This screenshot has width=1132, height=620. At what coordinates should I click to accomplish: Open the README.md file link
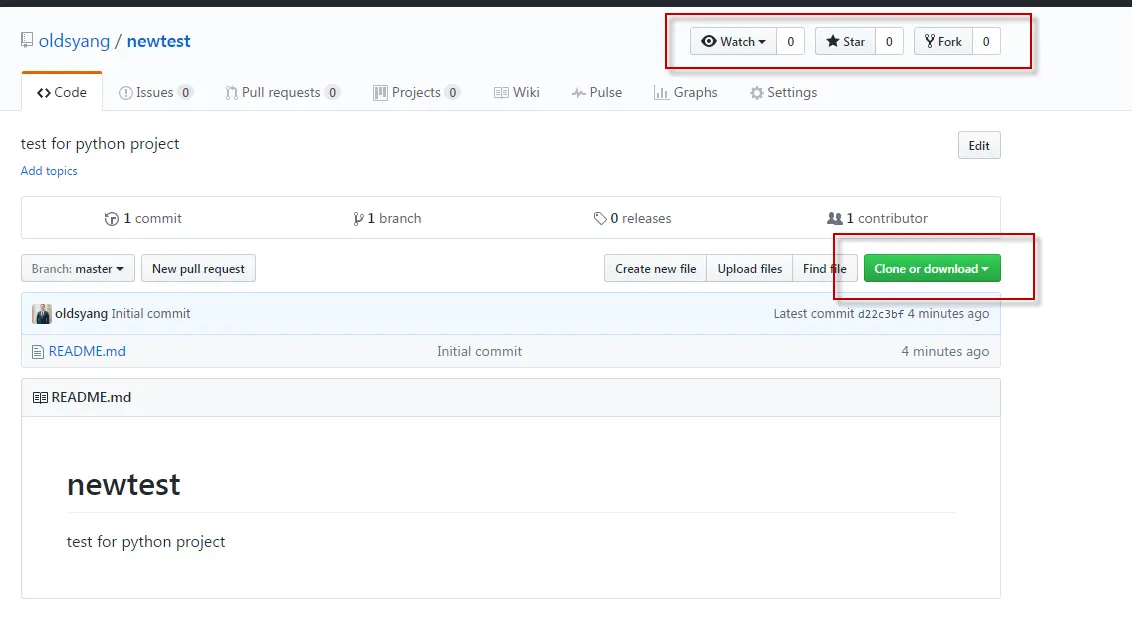87,352
